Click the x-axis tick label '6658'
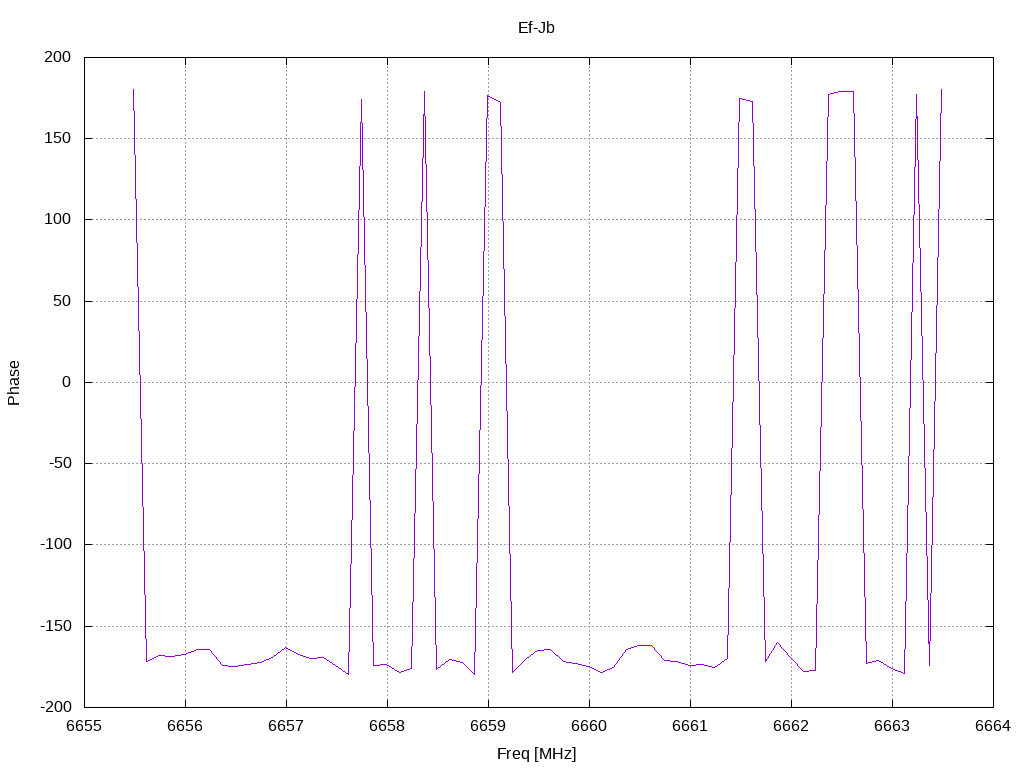Image resolution: width=1024 pixels, height=768 pixels. click(x=387, y=726)
